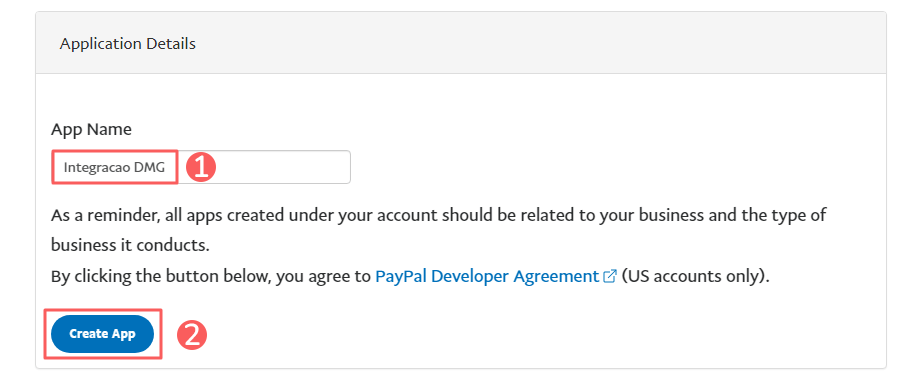Screen dimensions: 924x380
Task: Click the word Create on the blue button
Action: 87,334
